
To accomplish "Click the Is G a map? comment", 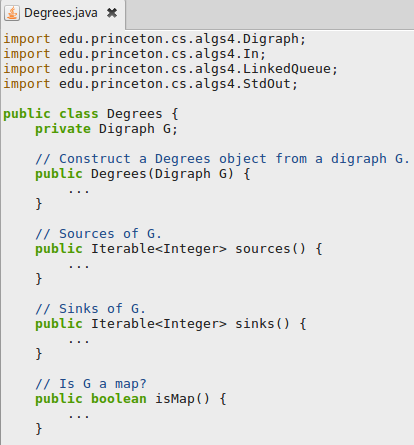I will click(91, 384).
